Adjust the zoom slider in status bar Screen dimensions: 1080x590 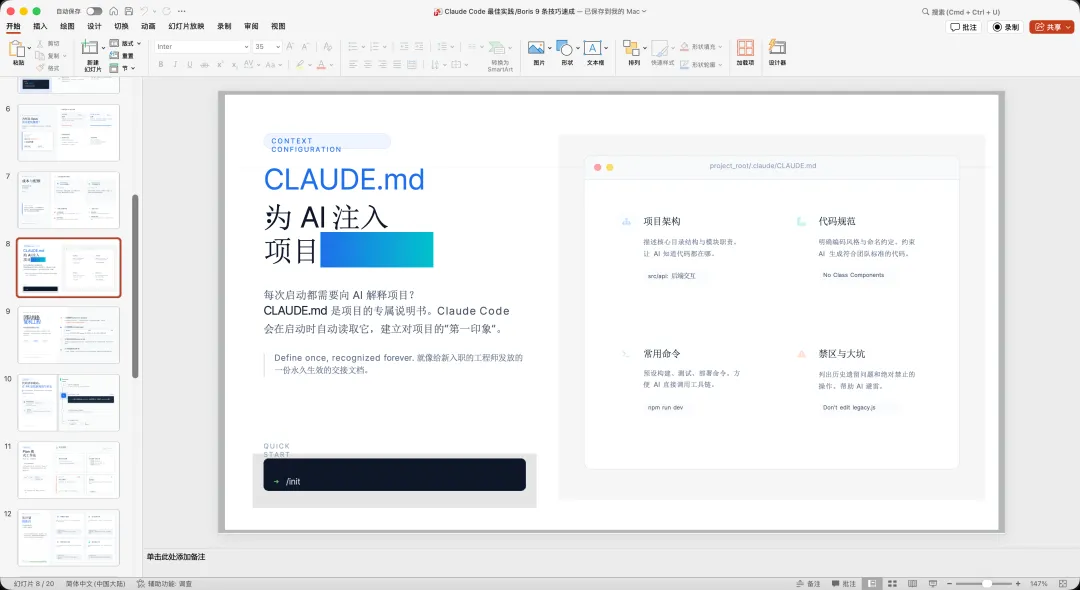click(x=986, y=584)
